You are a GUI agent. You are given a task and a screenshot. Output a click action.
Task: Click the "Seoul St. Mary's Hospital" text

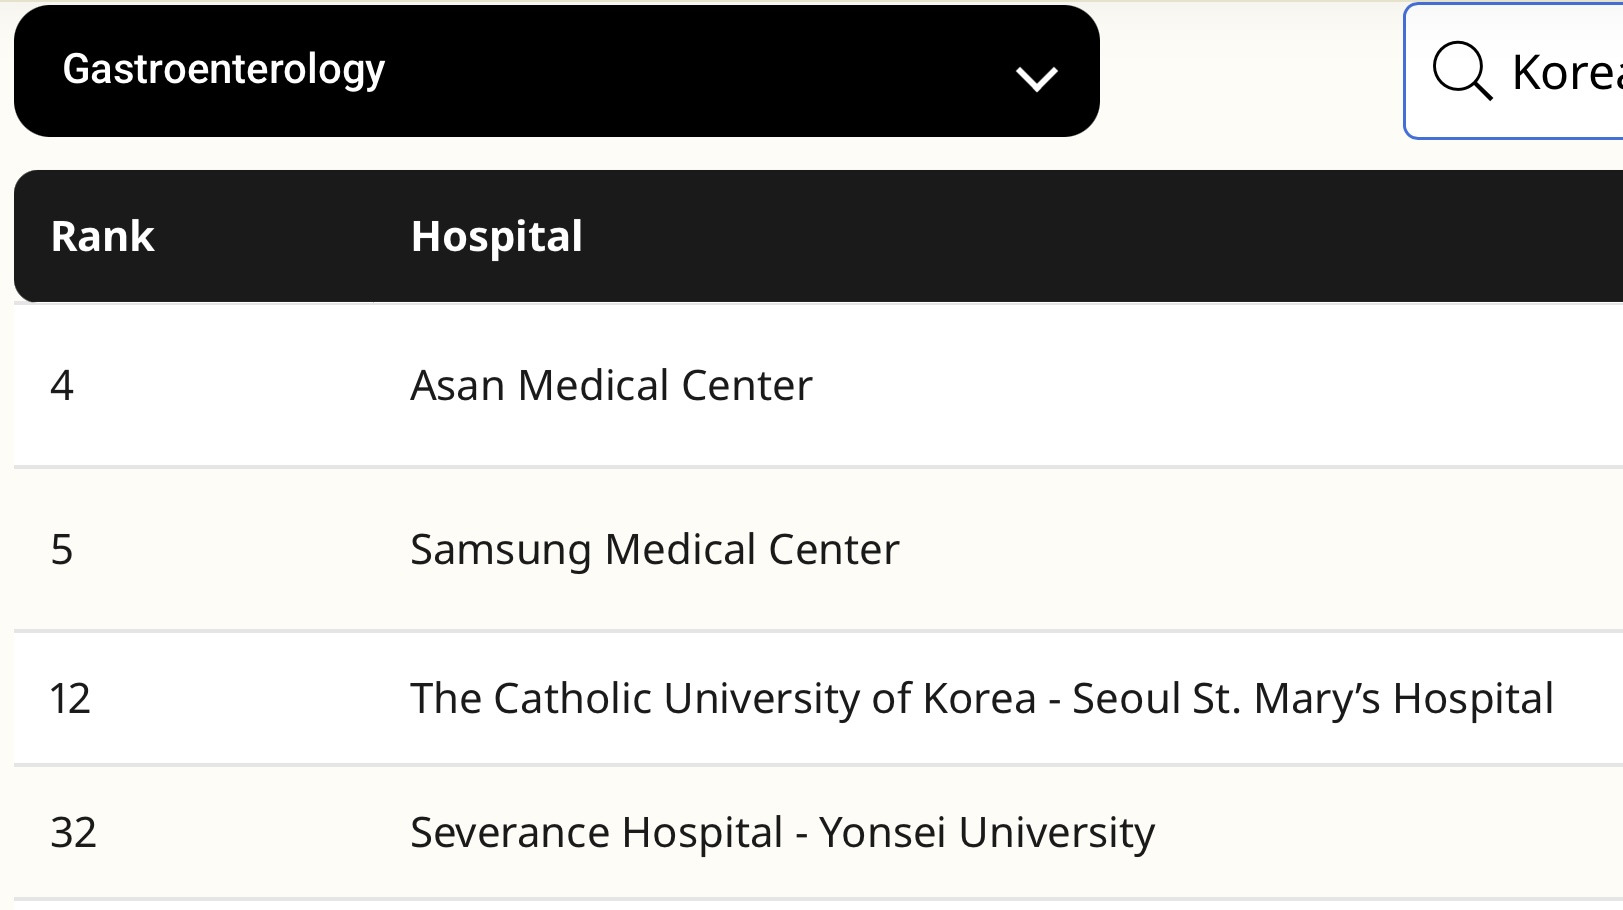1312,698
